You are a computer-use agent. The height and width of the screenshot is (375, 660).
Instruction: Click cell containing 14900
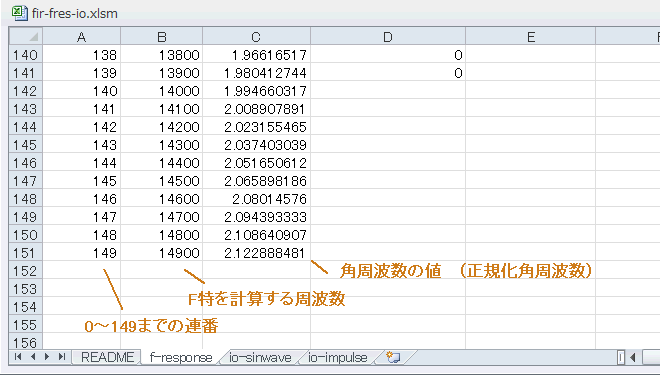(162, 253)
